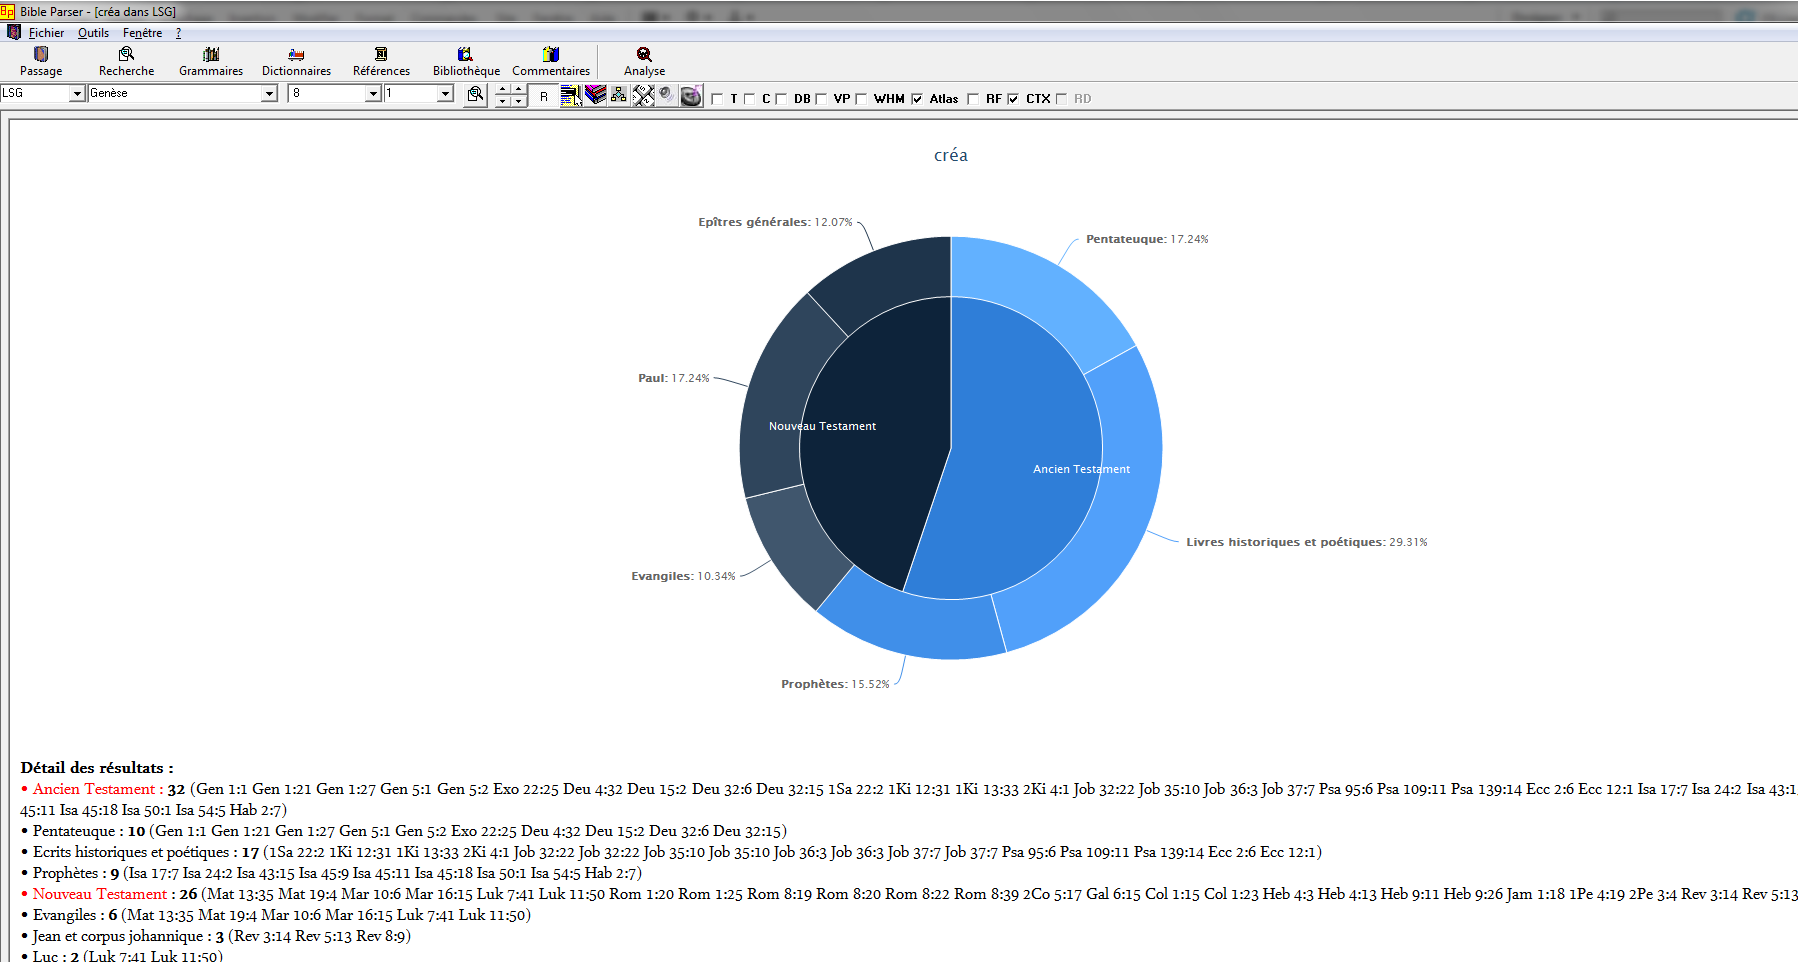Viewport: 1798px width, 962px height.
Task: Open the Analyse tool
Action: (x=644, y=61)
